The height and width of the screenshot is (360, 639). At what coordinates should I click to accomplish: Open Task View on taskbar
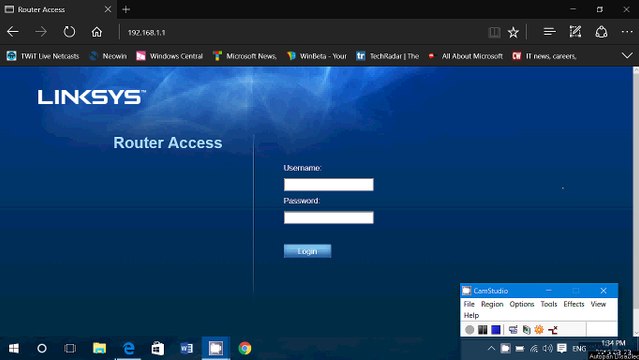(x=70, y=348)
